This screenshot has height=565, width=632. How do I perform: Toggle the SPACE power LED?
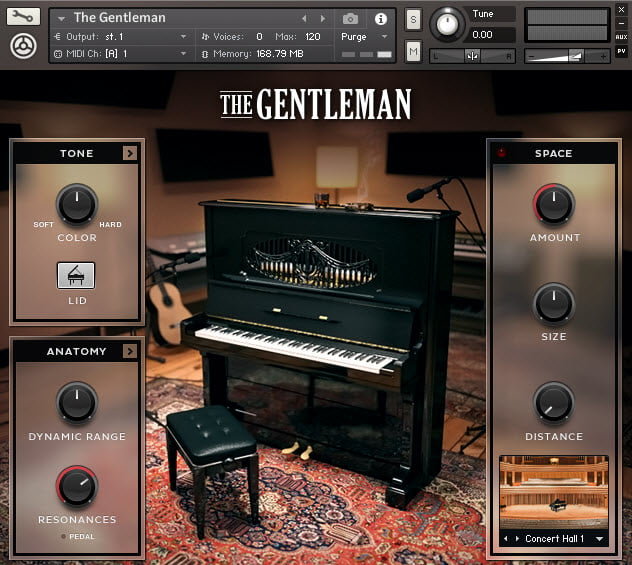pos(501,153)
